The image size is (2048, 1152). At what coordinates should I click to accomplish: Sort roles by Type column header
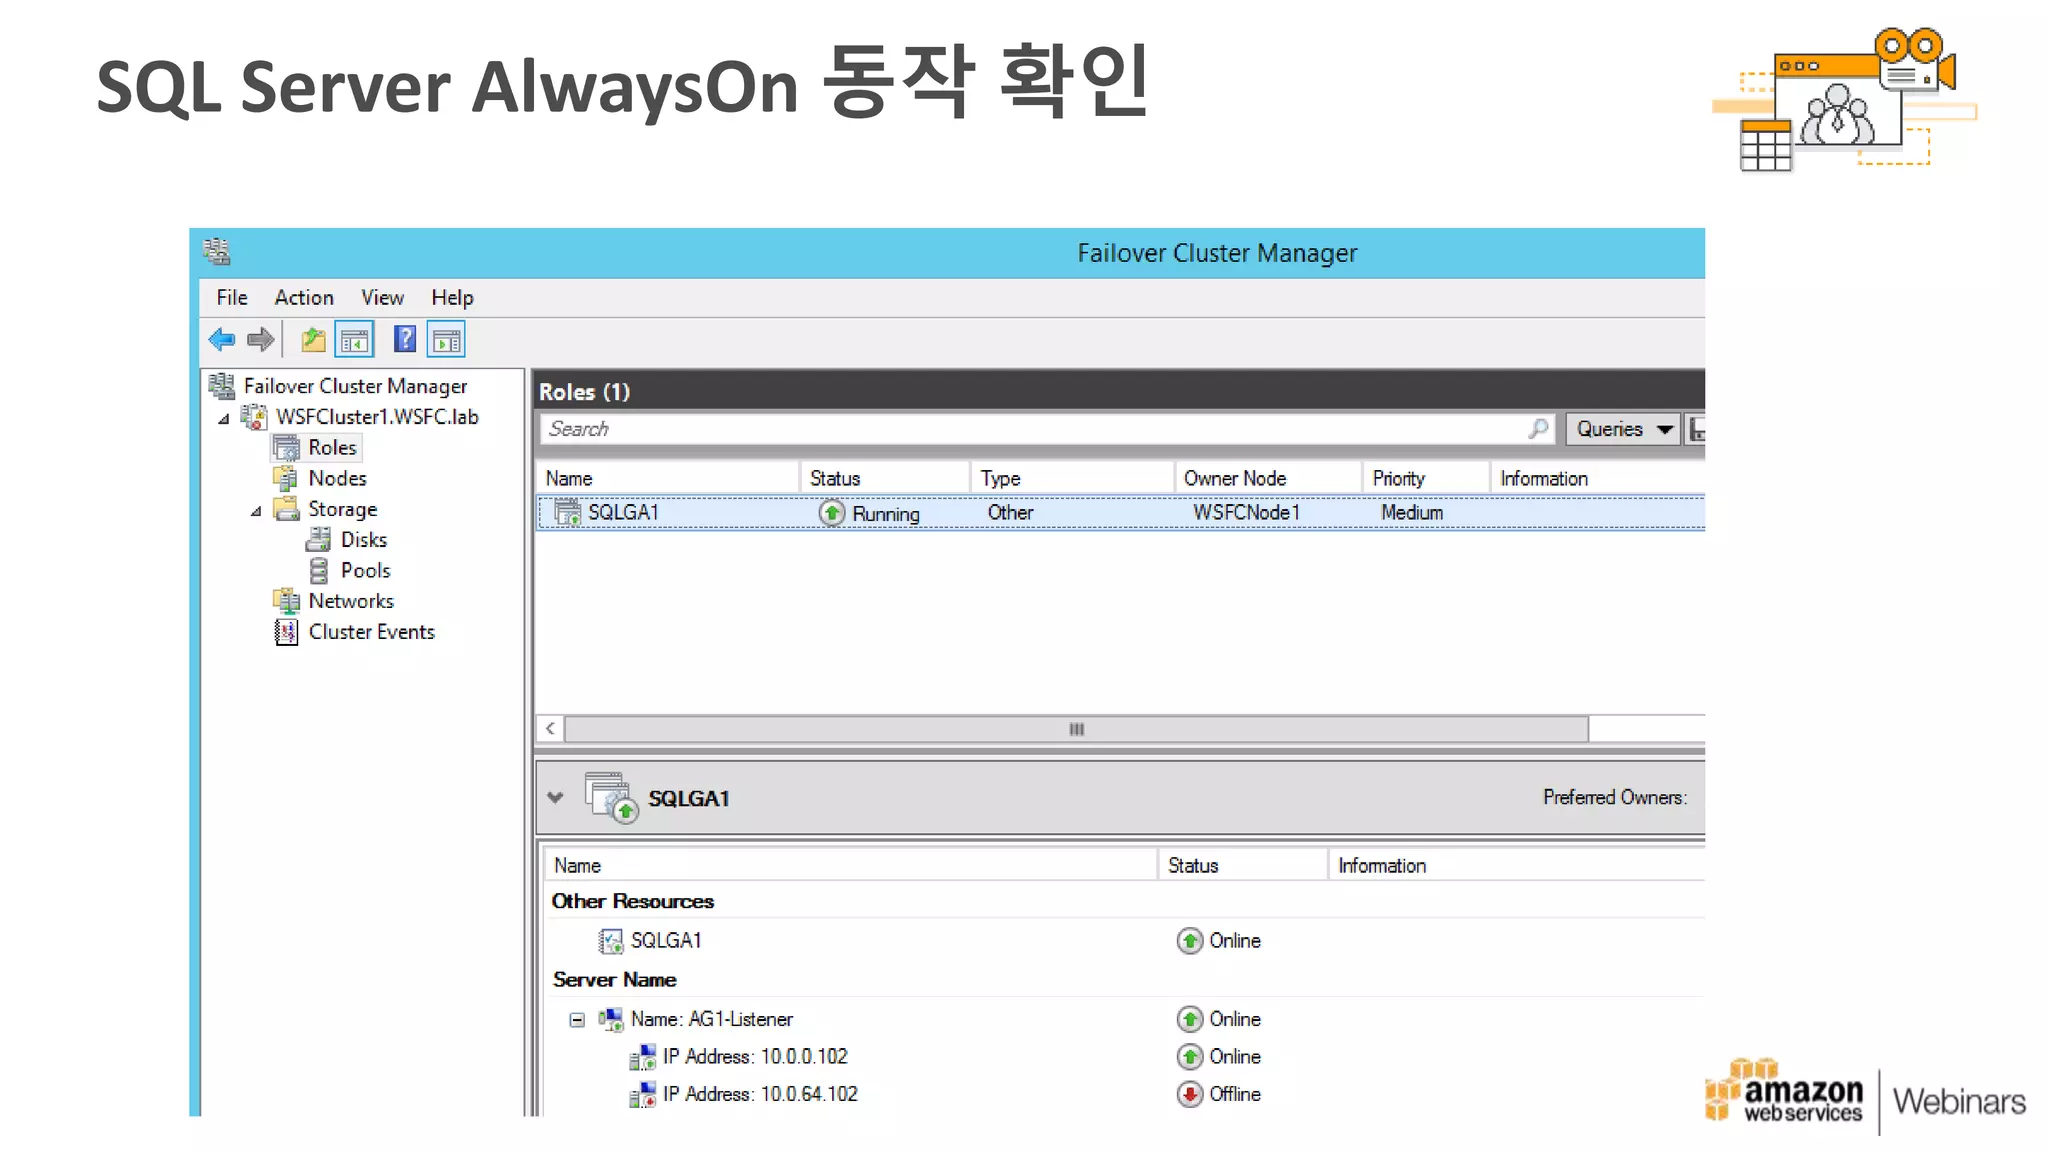1072,478
